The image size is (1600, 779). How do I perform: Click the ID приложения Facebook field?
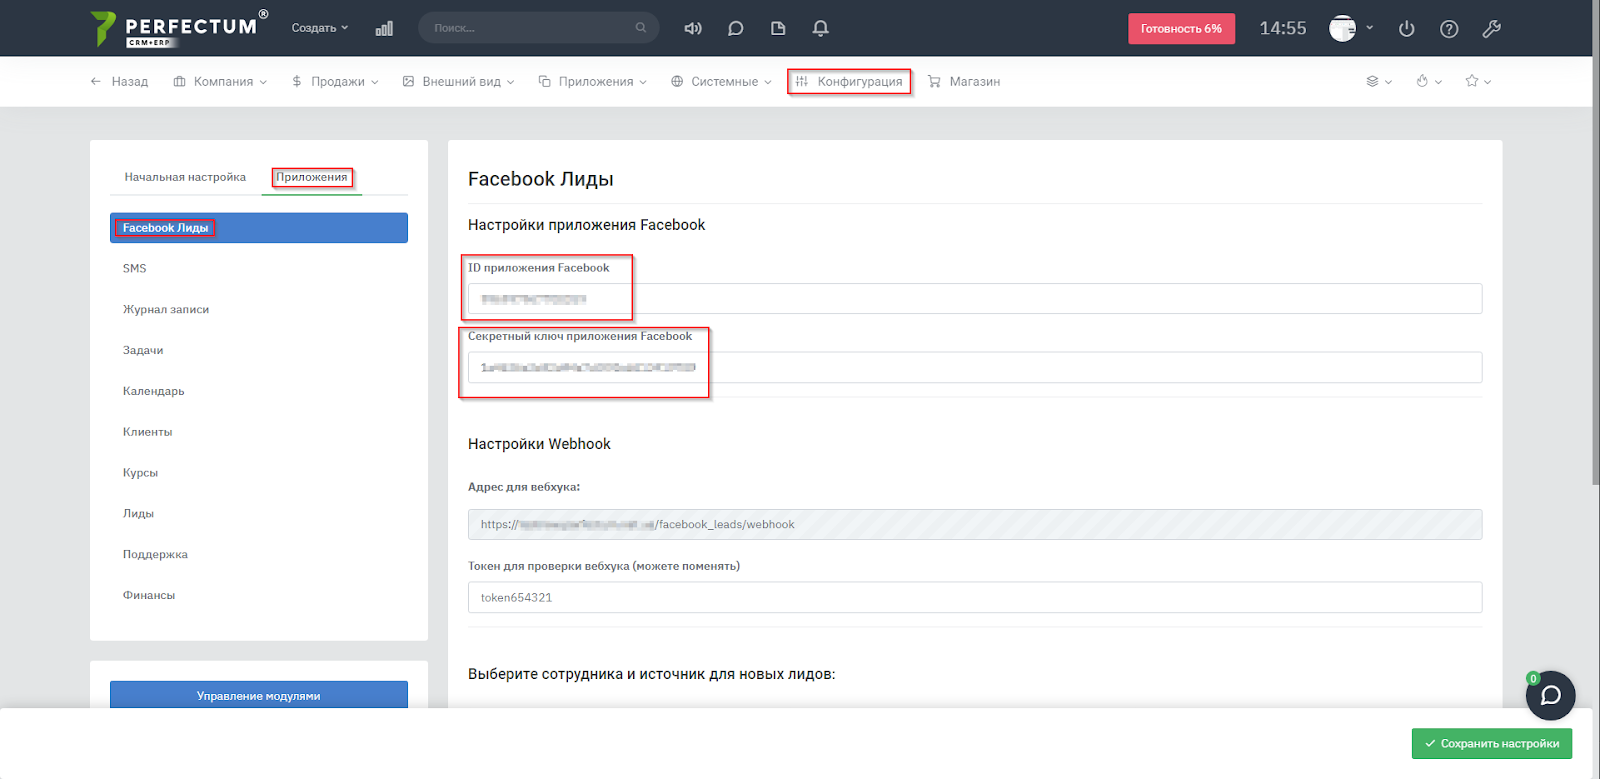(x=975, y=299)
